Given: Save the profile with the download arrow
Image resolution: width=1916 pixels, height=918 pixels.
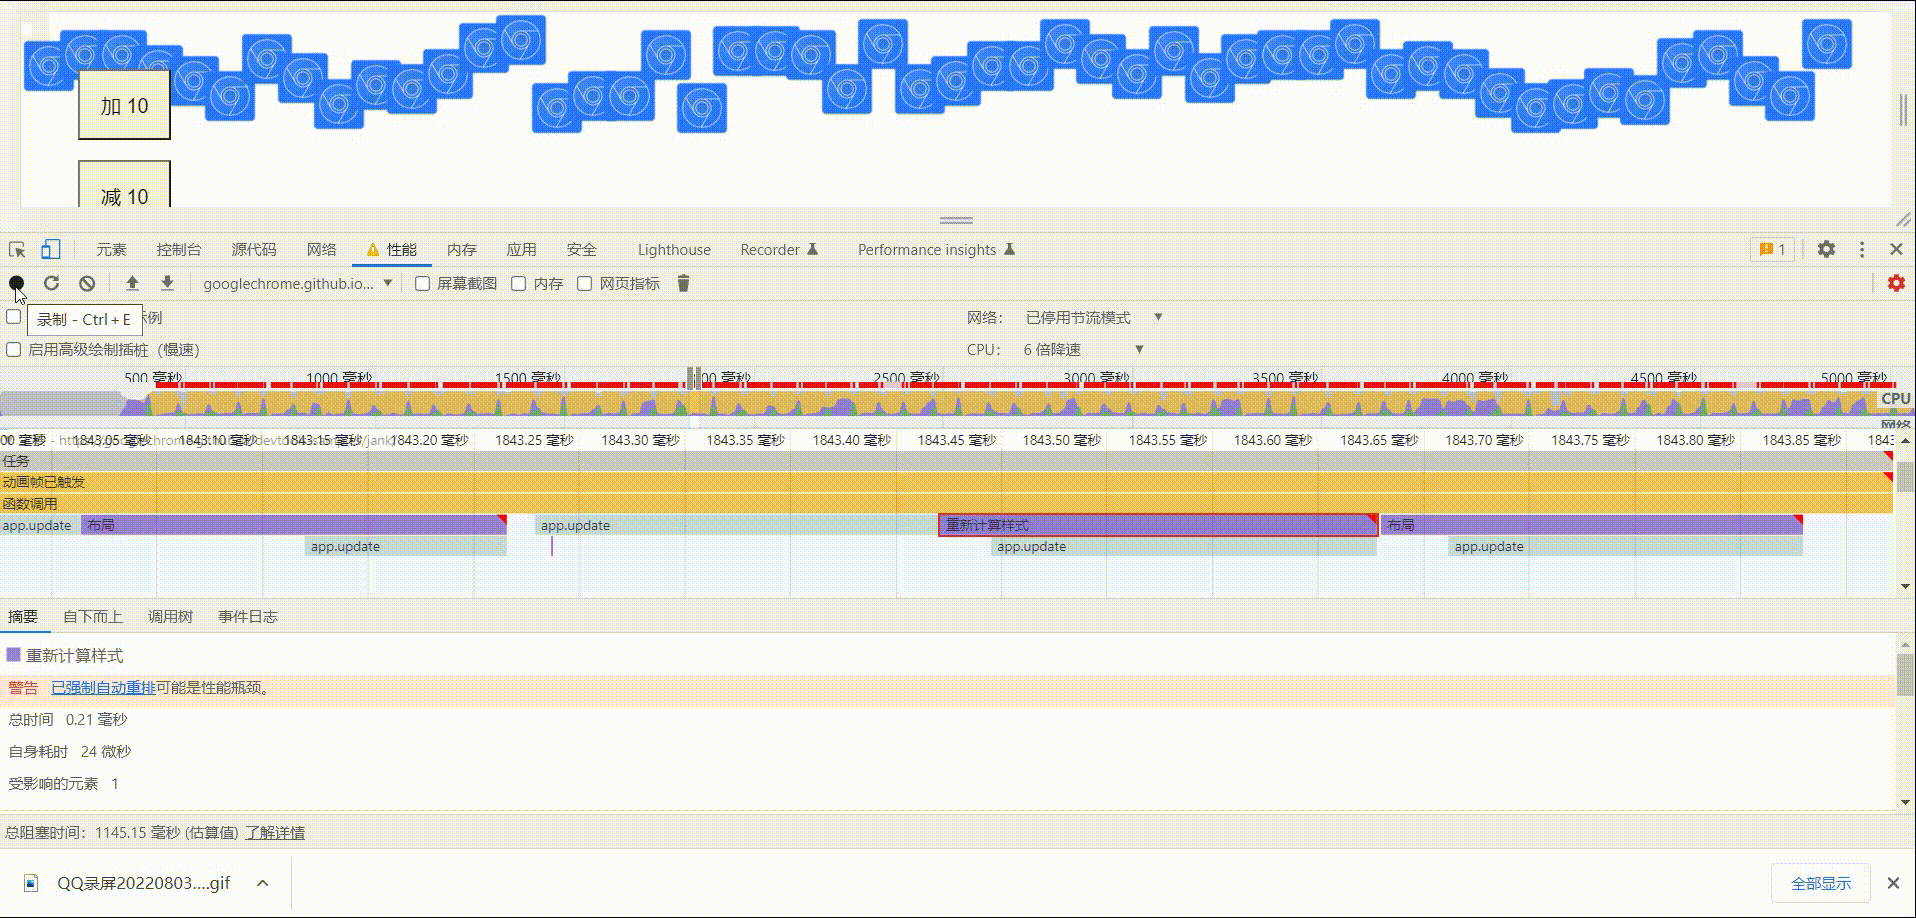Looking at the screenshot, I should tap(167, 284).
